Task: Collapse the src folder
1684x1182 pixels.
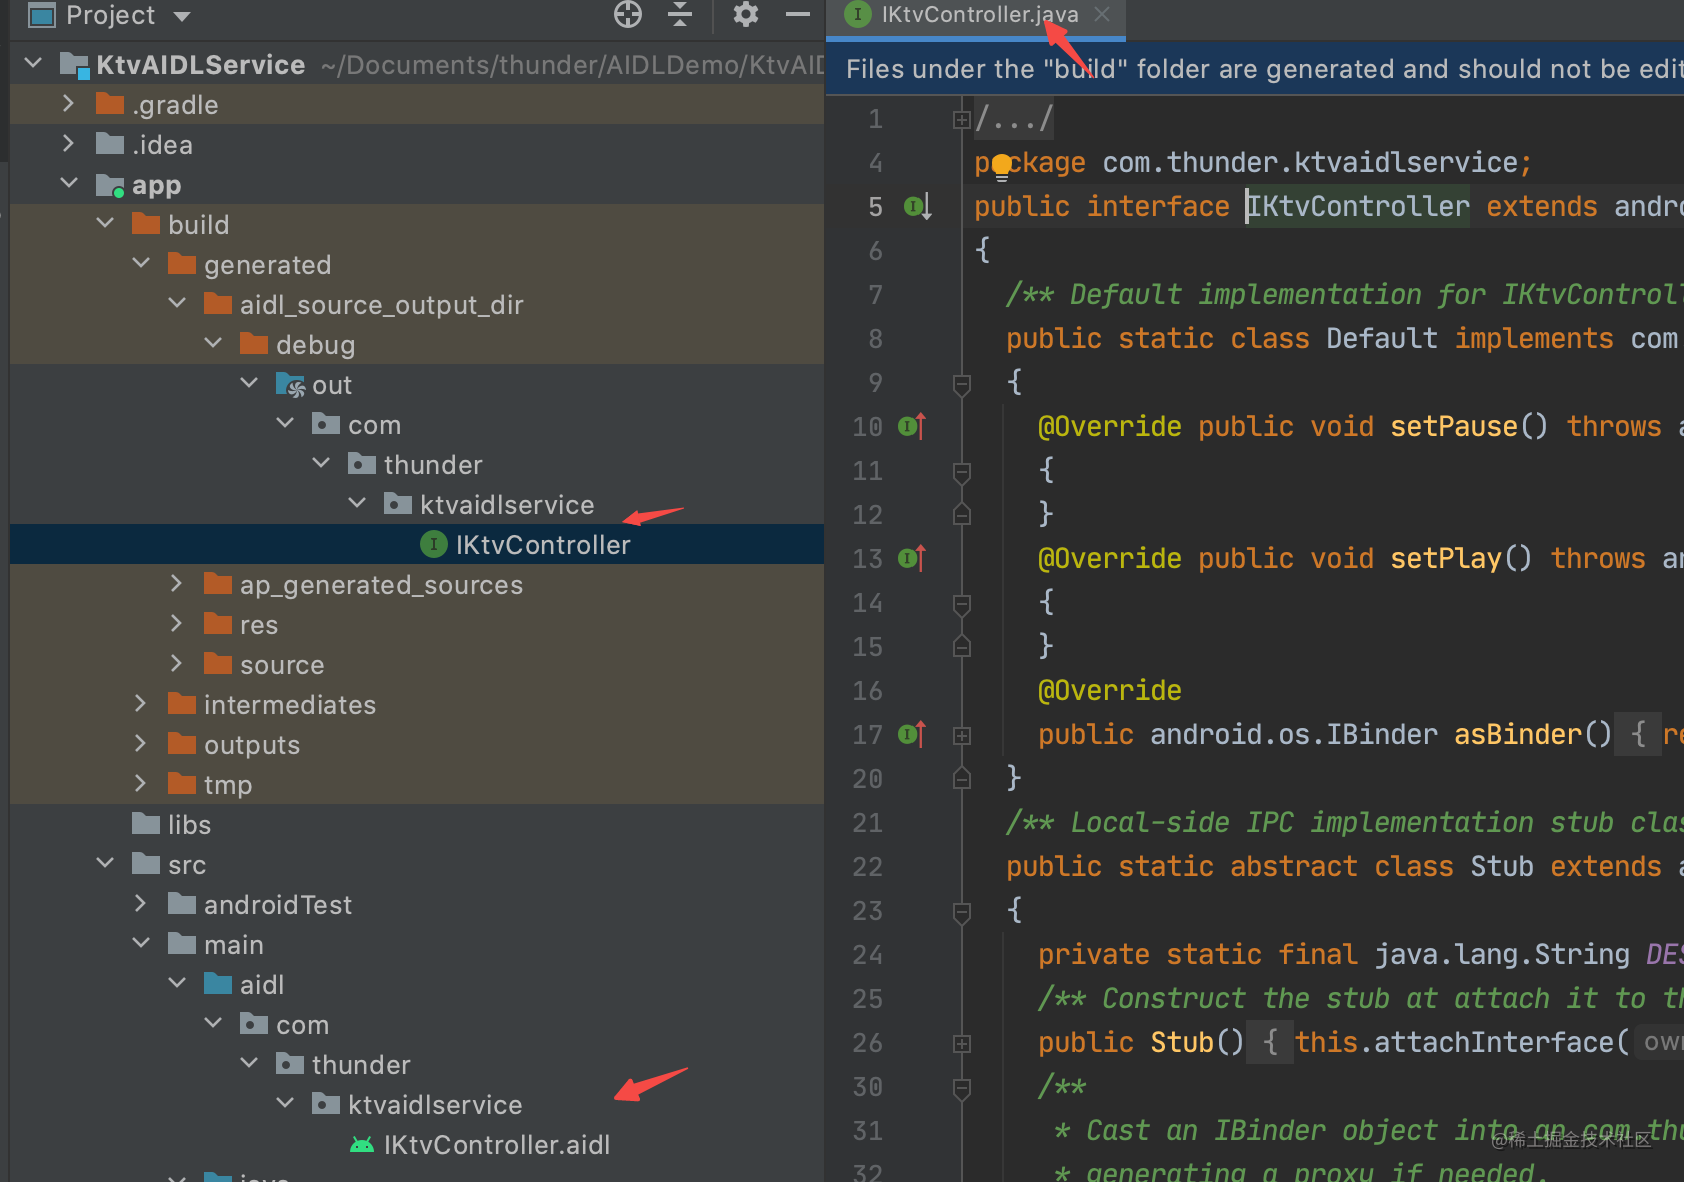Action: (x=105, y=864)
